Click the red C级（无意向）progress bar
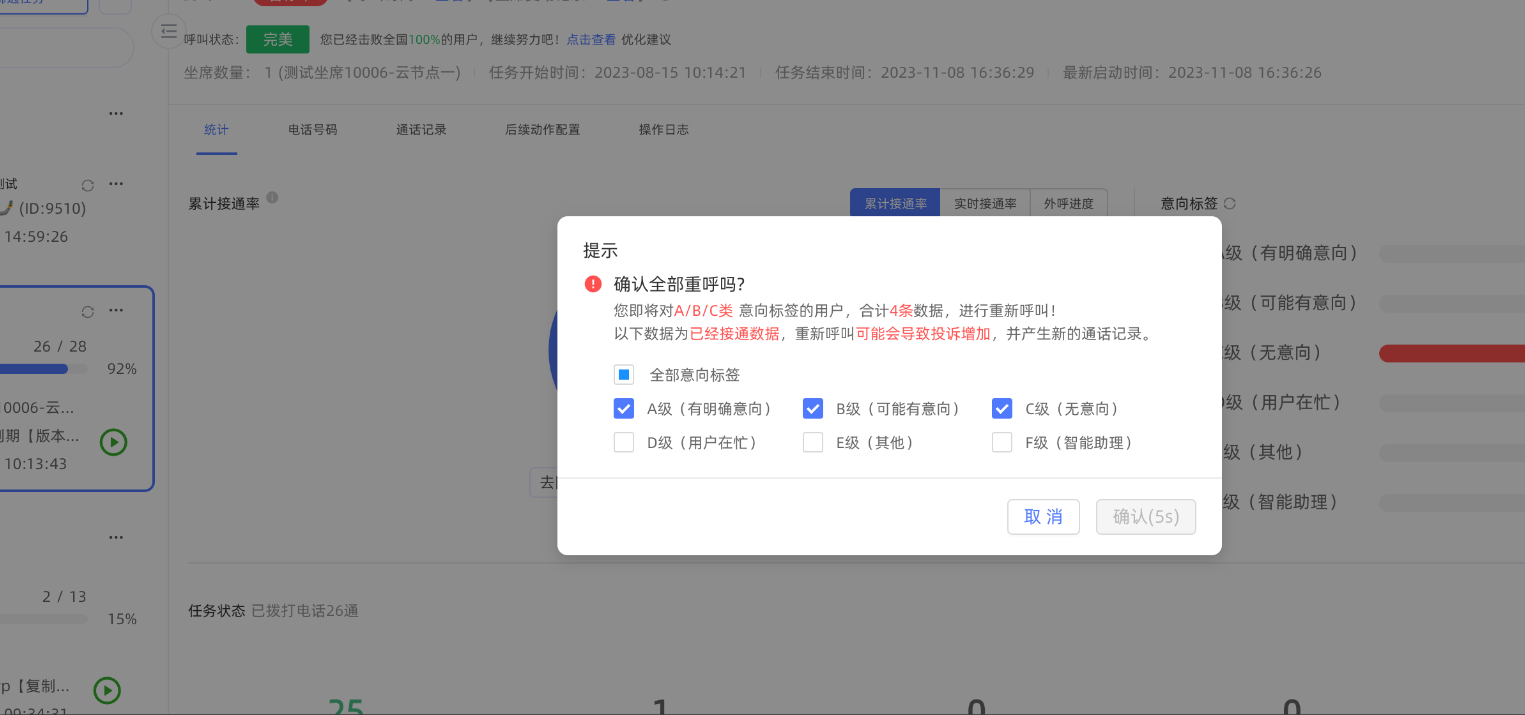Screen dimensions: 1525x715 click(1451, 353)
